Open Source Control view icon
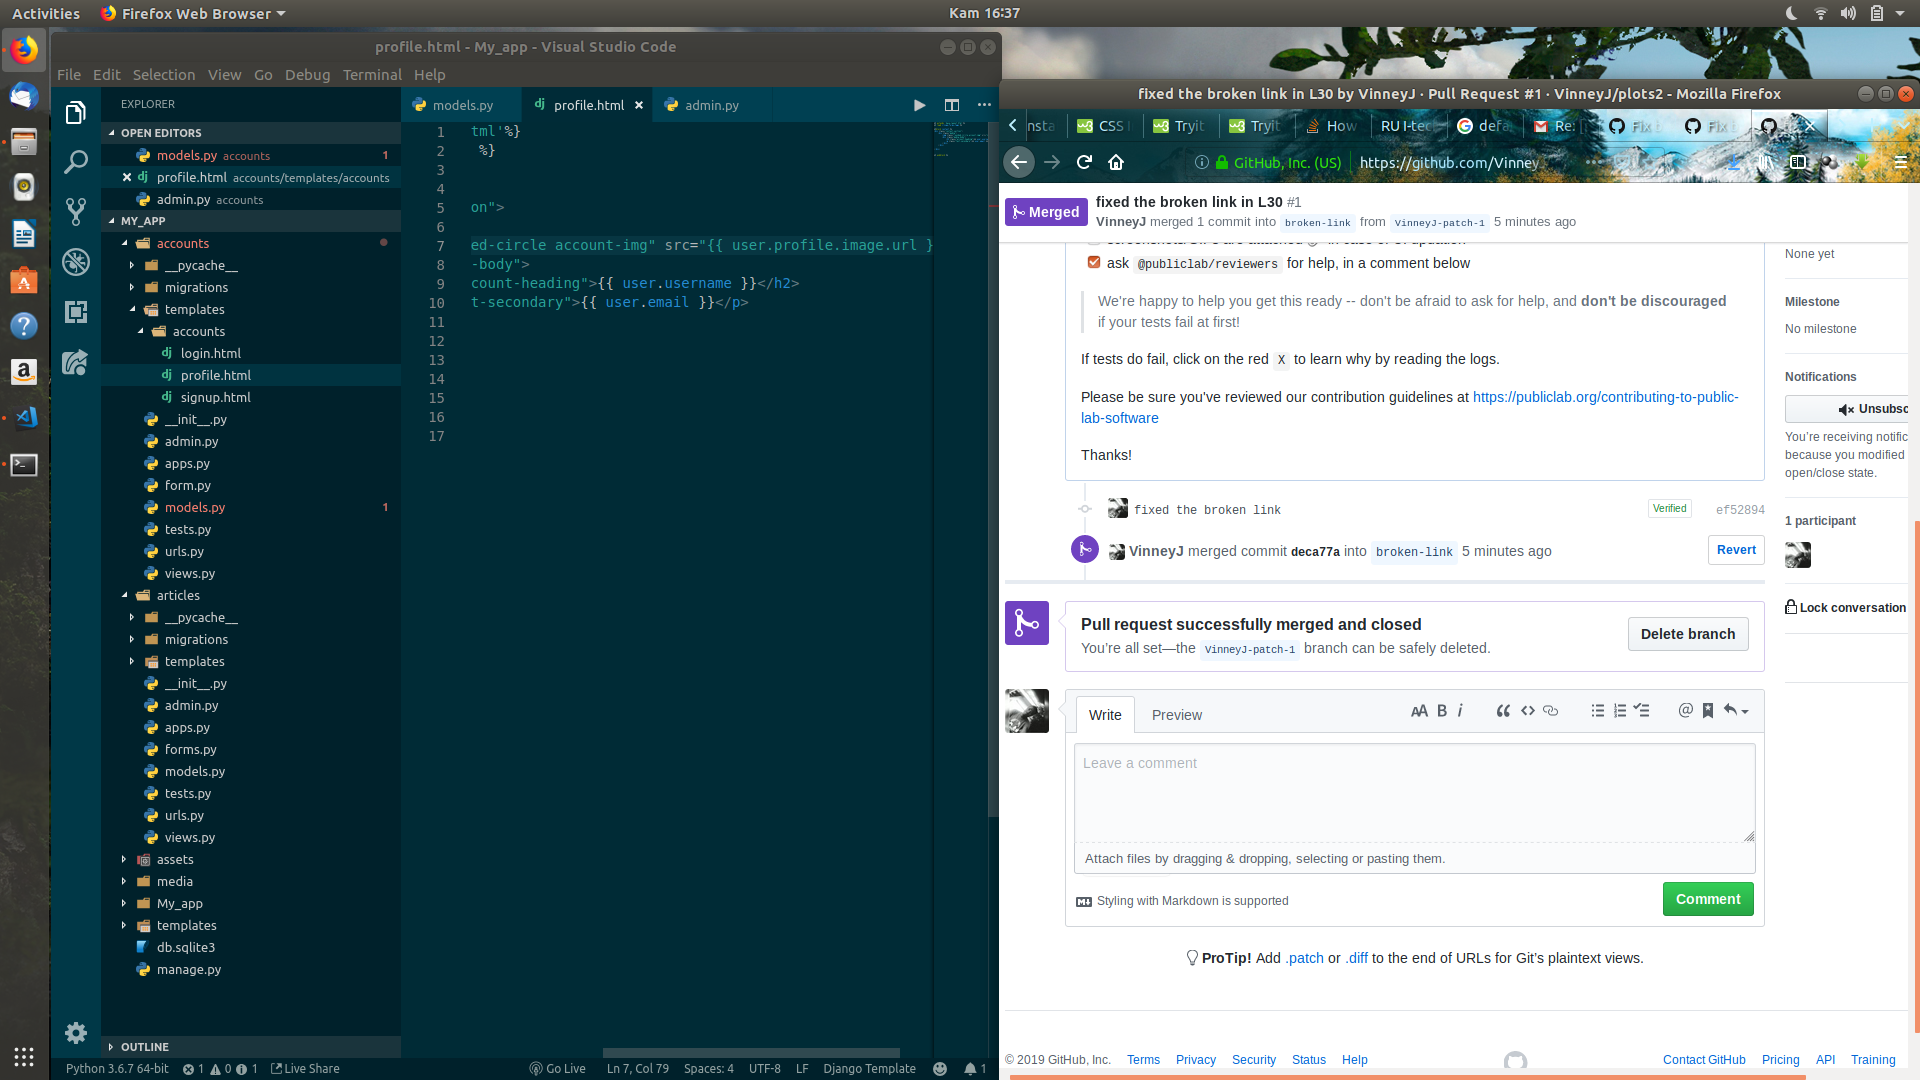The image size is (1920, 1080). point(76,211)
